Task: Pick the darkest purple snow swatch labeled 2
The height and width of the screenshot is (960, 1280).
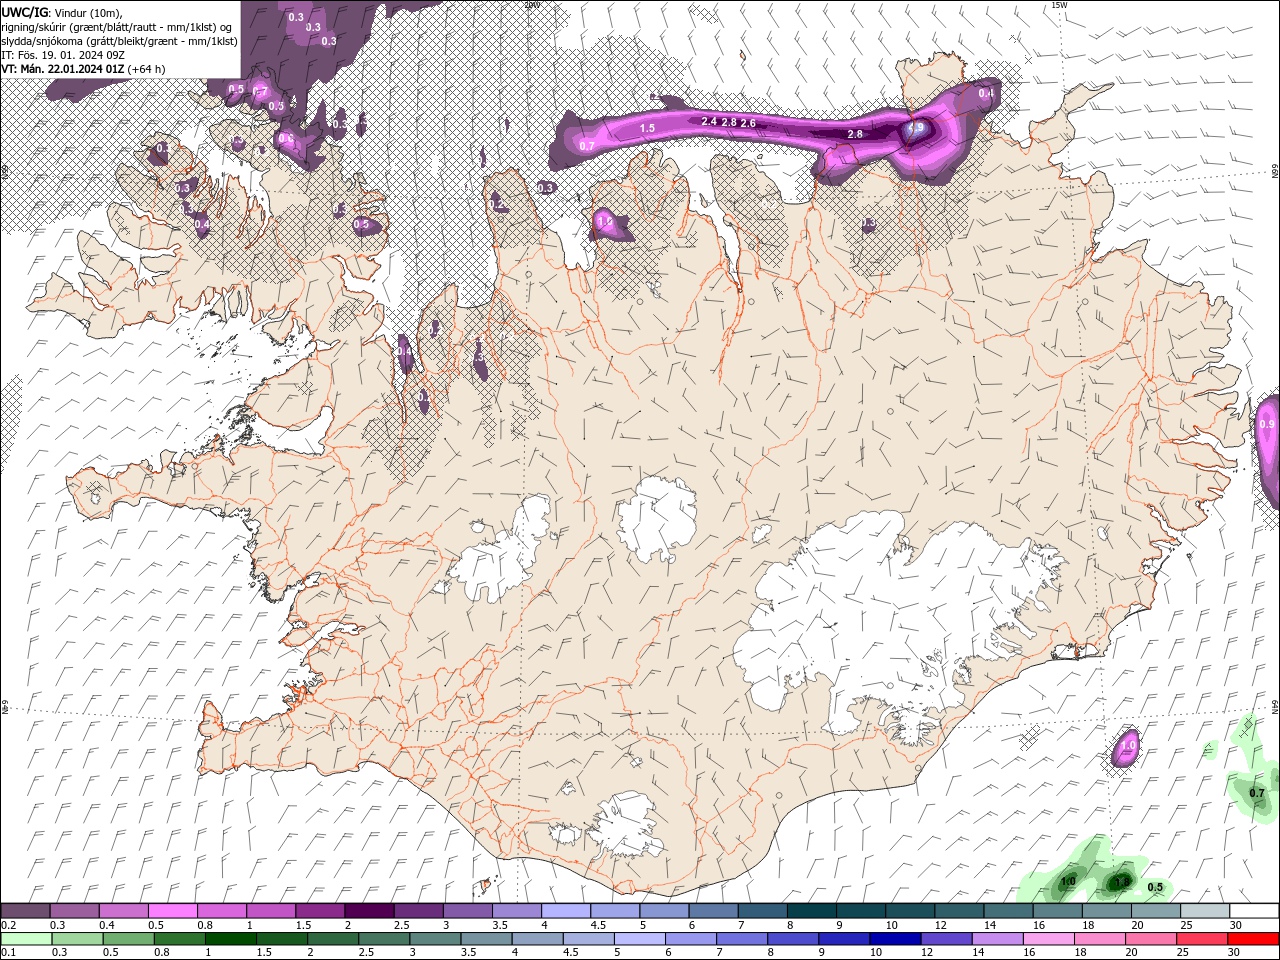Action: click(x=368, y=911)
